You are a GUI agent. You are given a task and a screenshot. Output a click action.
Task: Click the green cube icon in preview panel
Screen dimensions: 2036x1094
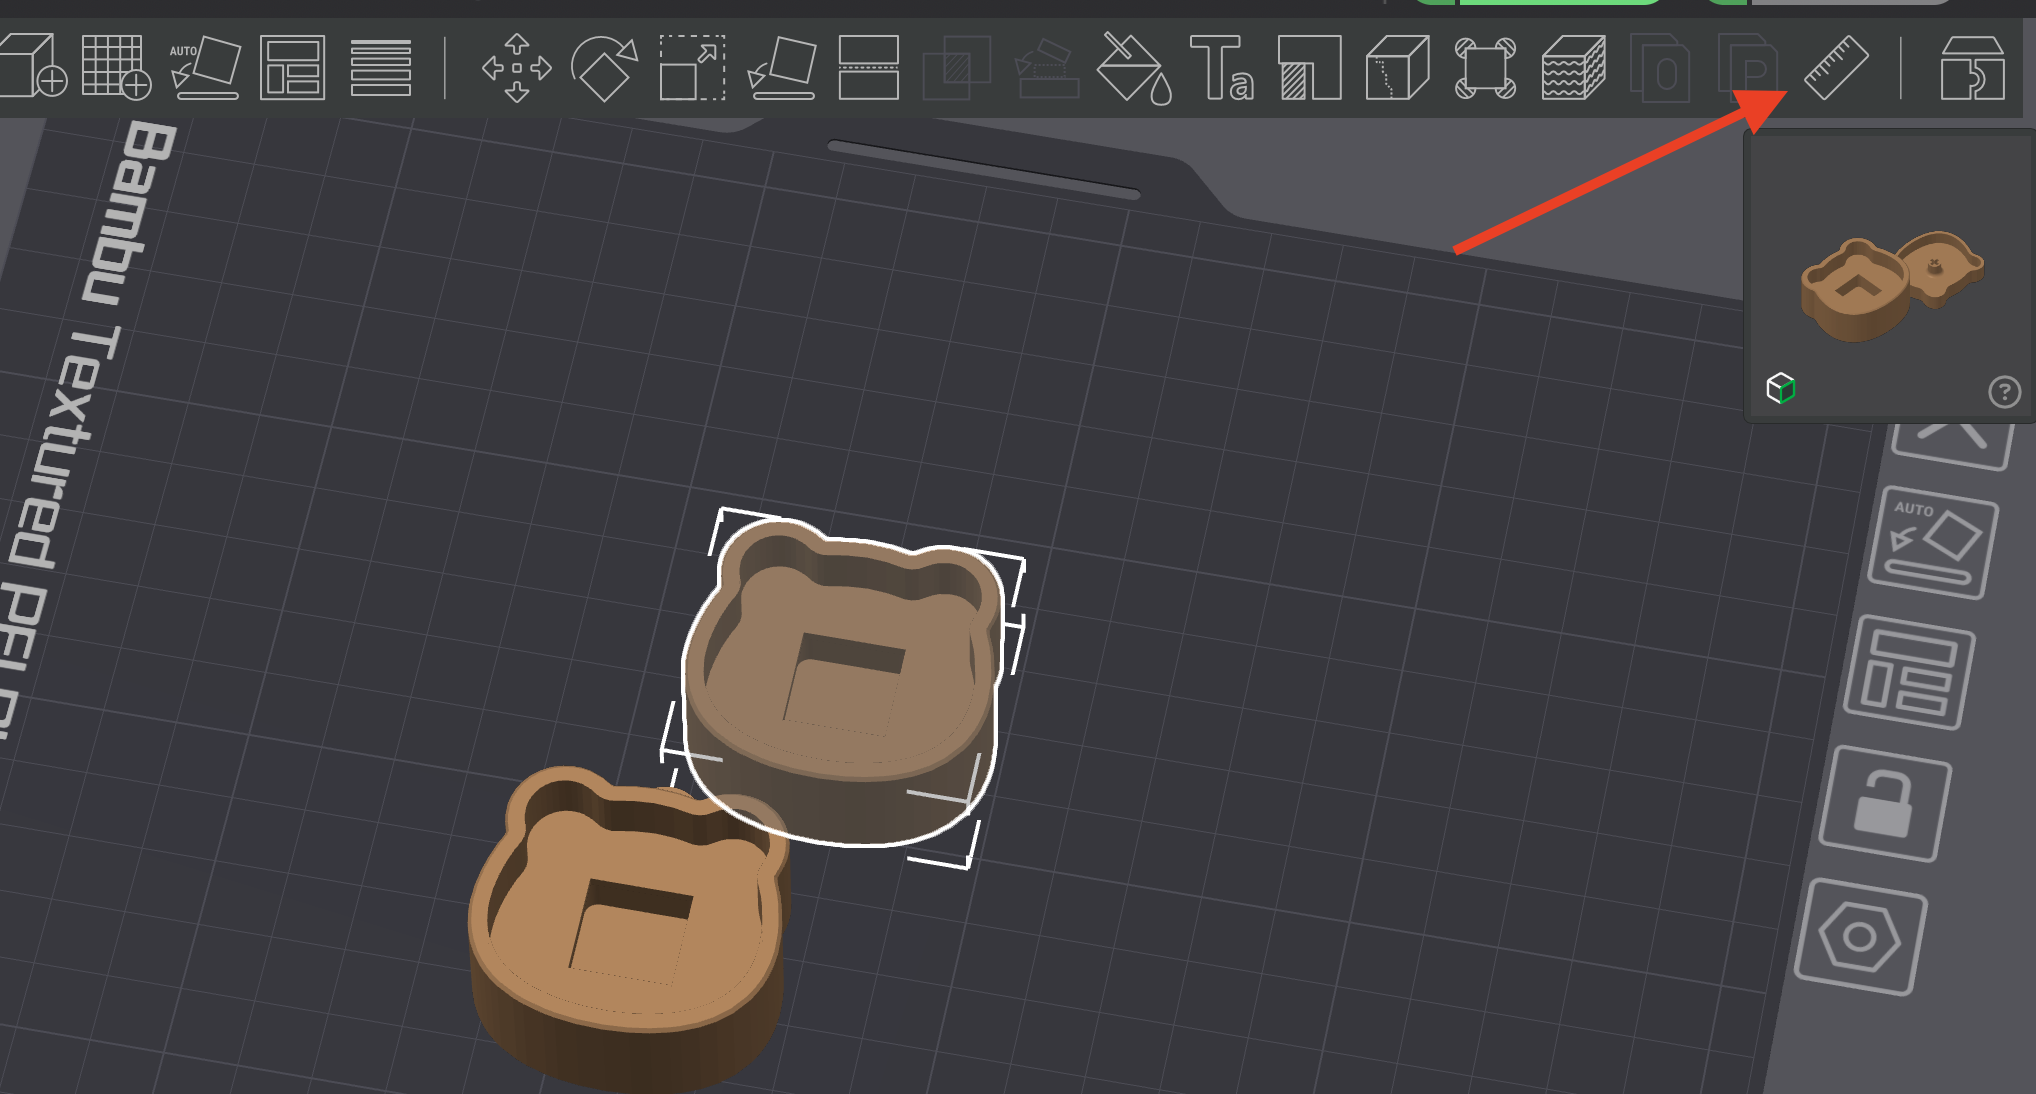tap(1781, 388)
